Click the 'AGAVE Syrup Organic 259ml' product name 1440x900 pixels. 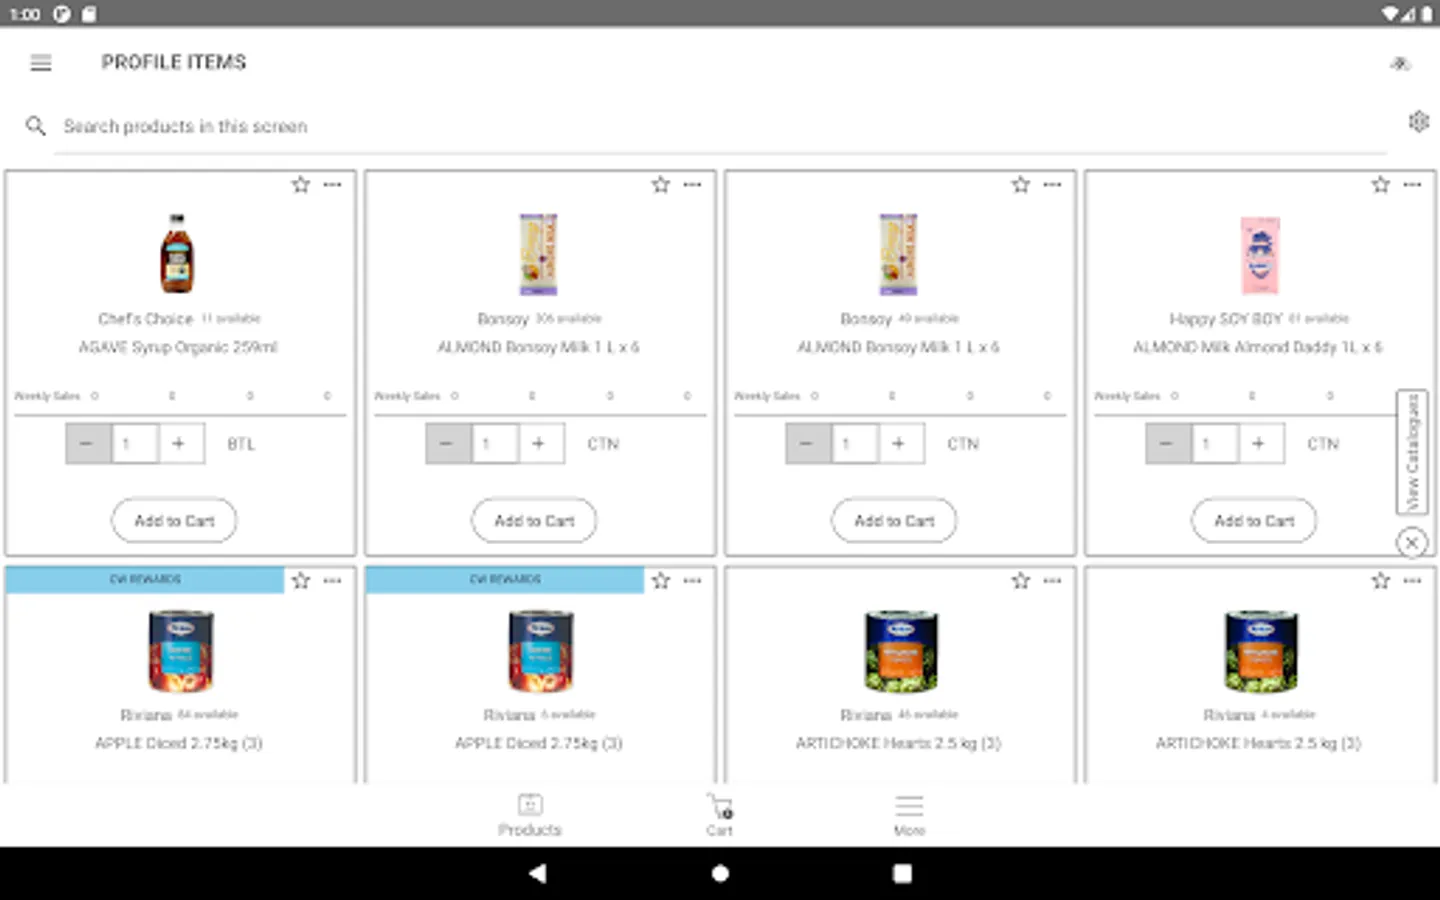pyautogui.click(x=178, y=347)
